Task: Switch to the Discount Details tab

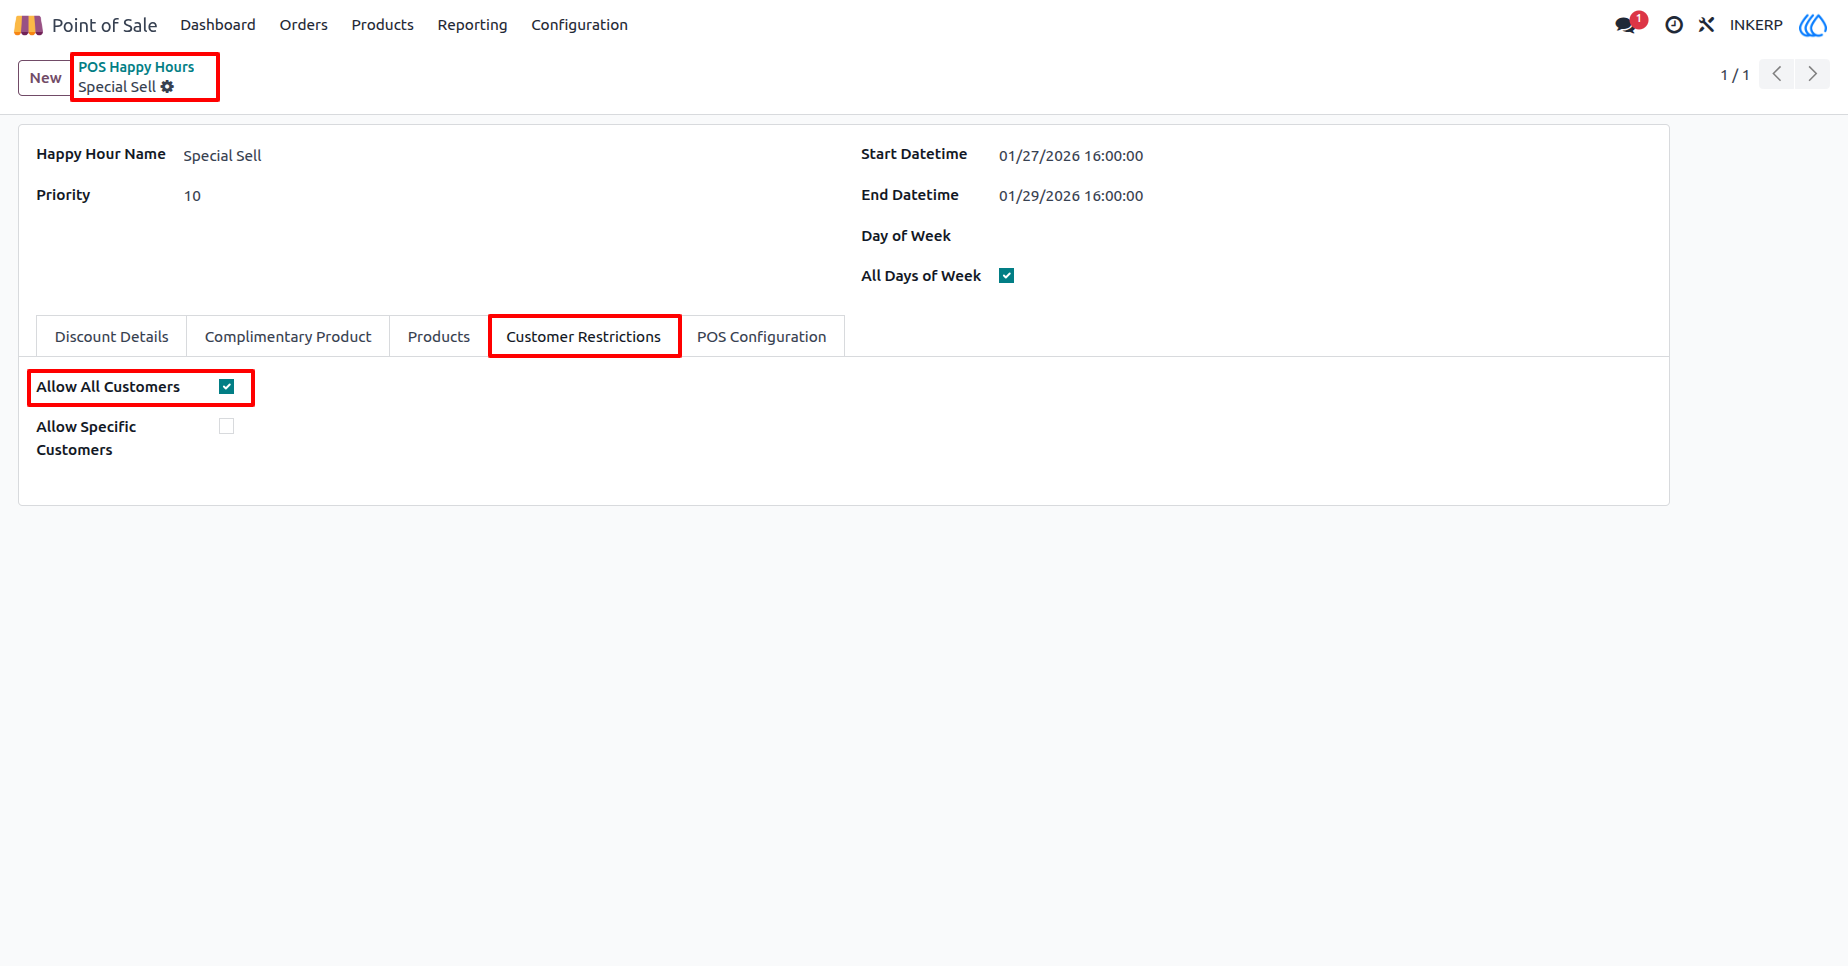Action: point(112,337)
